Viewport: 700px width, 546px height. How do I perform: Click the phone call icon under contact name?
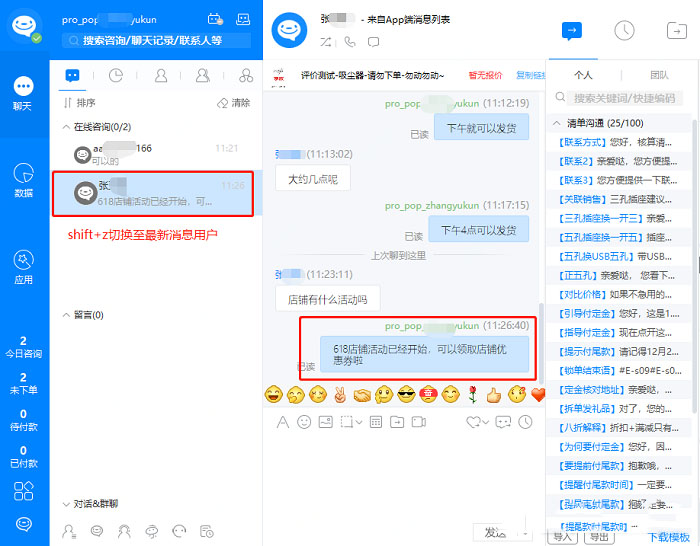pyautogui.click(x=350, y=42)
